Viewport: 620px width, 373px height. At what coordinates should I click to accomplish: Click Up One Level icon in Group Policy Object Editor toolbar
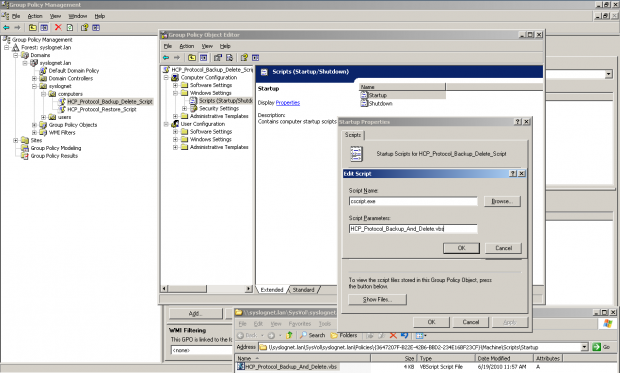click(192, 58)
